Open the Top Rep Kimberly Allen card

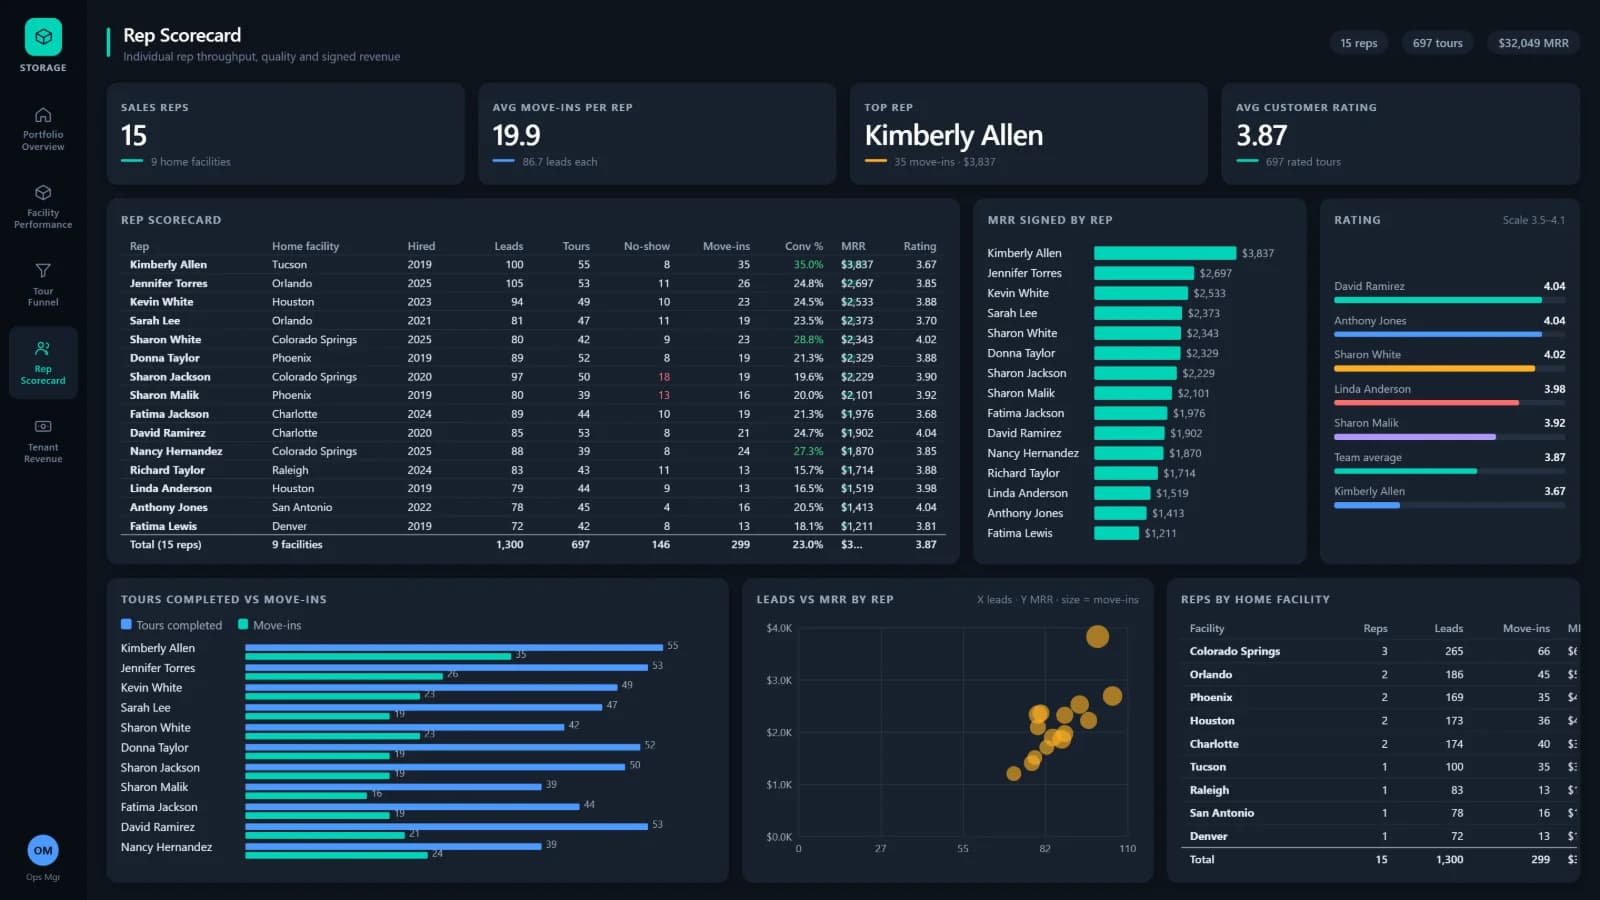pyautogui.click(x=1029, y=134)
